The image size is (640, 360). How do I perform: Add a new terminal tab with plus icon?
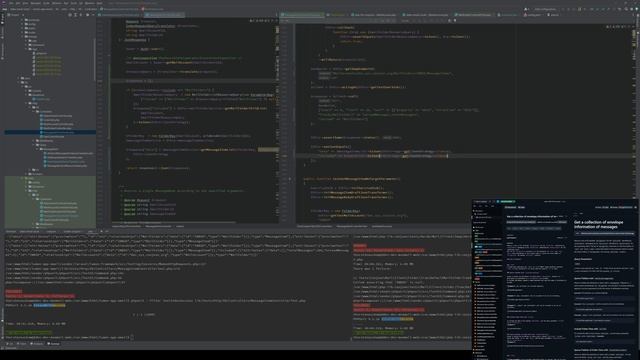pyautogui.click(x=101, y=231)
